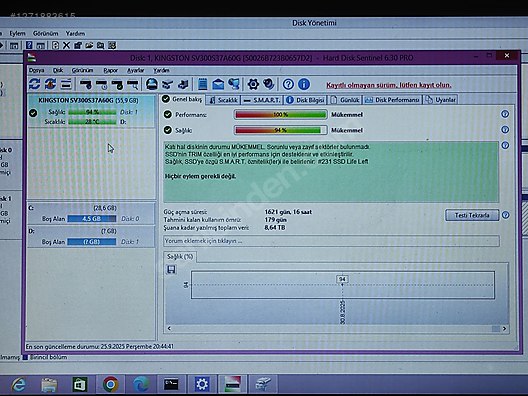528x396 pixels.
Task: Click the disk icon with magnifier
Action: tap(133, 84)
